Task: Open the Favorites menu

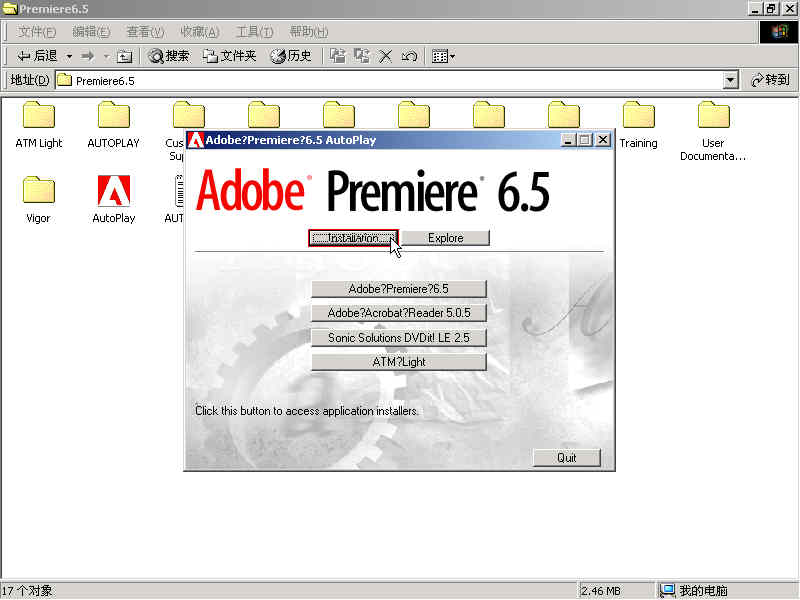Action: pos(199,32)
